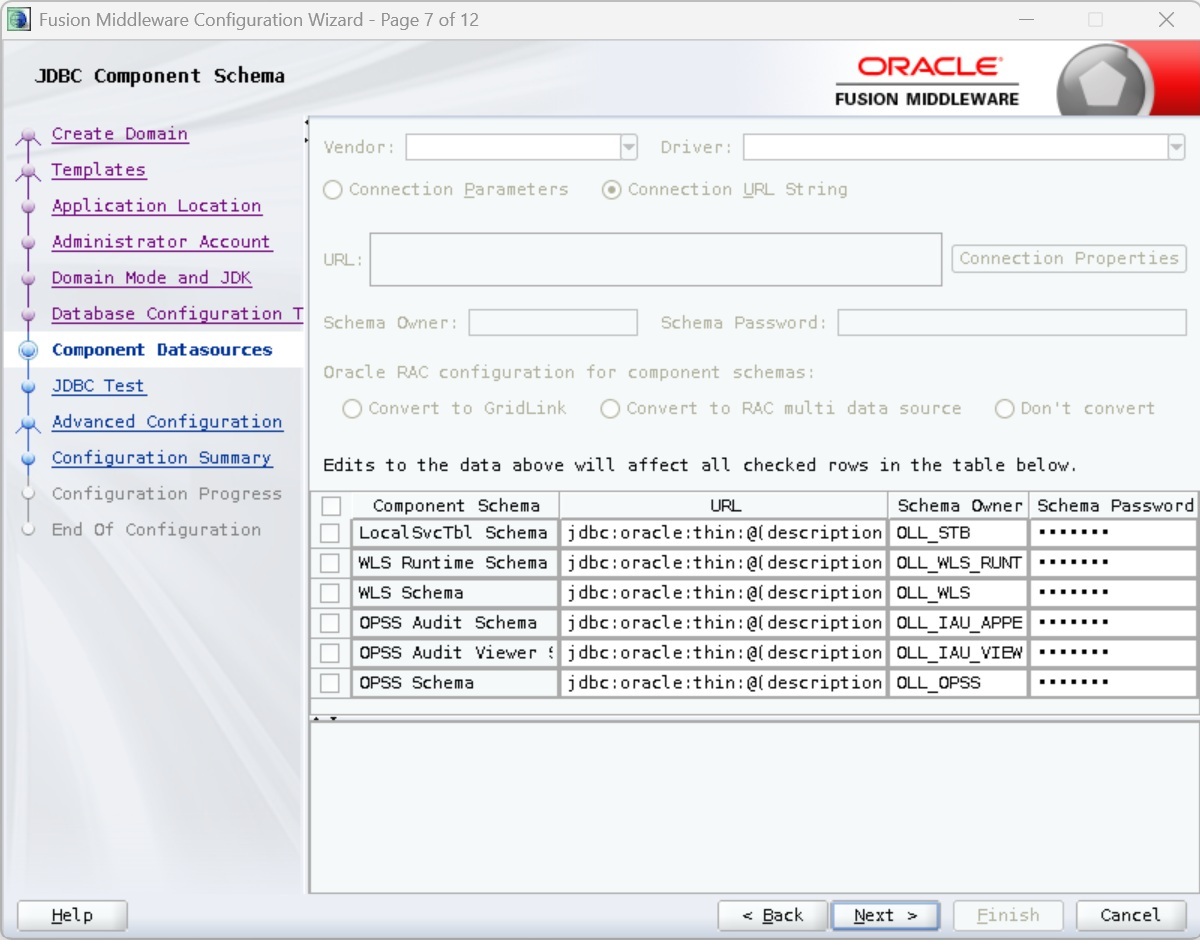Minimize the Configuration Wizard window
The height and width of the screenshot is (946, 1200).
tap(1026, 20)
